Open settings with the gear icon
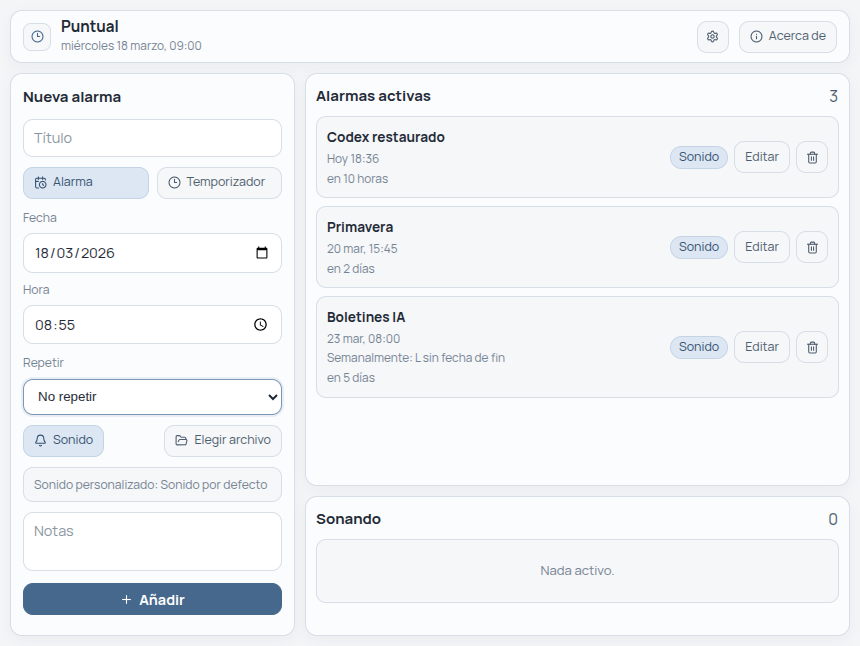This screenshot has height=646, width=860. point(712,37)
